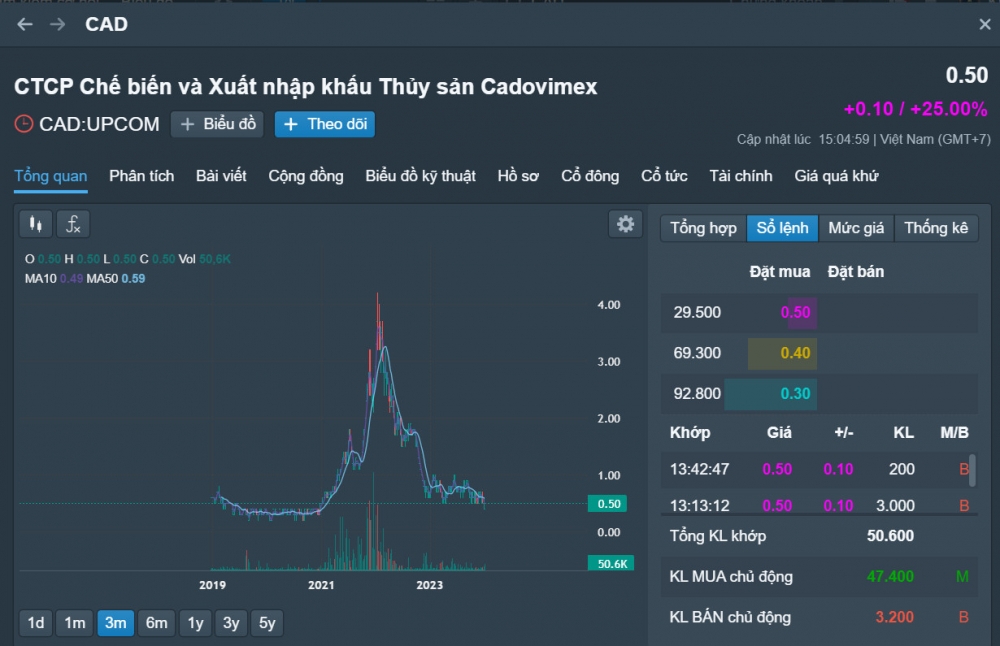Open the Tài chính tab
This screenshot has height=646, width=1000.
click(x=740, y=176)
